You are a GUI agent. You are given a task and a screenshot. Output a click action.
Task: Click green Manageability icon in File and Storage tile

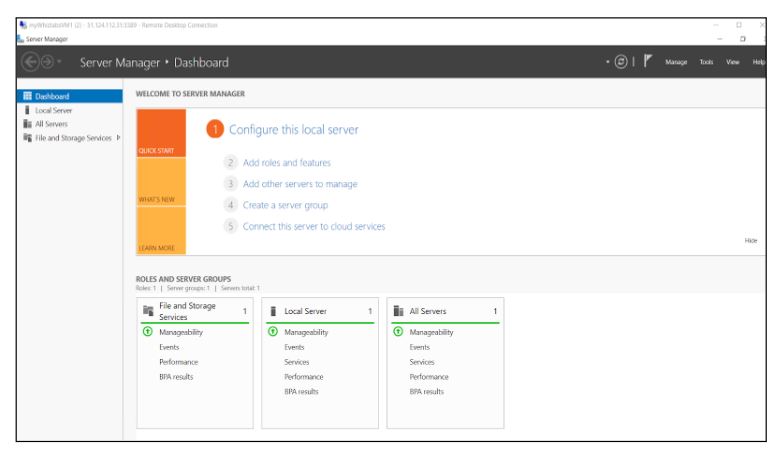coord(147,331)
